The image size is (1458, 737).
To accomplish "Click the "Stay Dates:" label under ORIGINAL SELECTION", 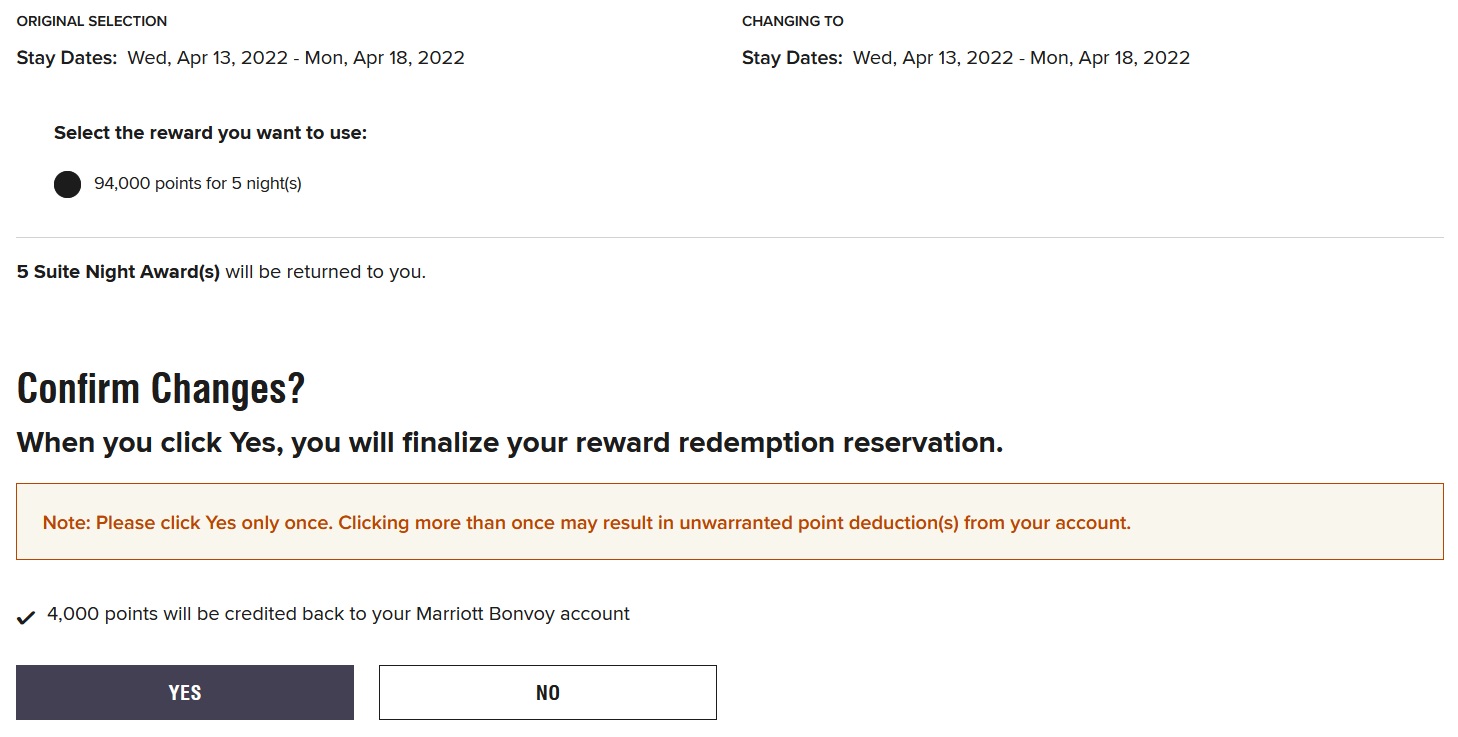I will coord(67,58).
